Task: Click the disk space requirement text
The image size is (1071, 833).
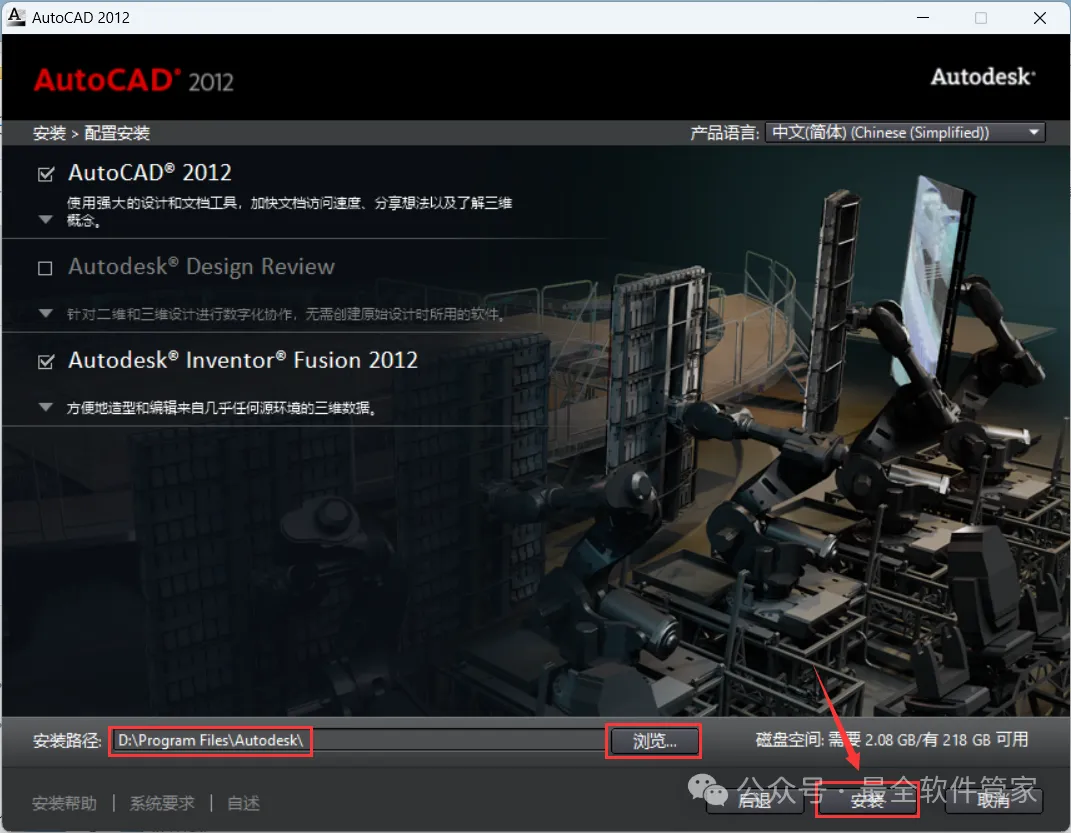Action: (891, 739)
